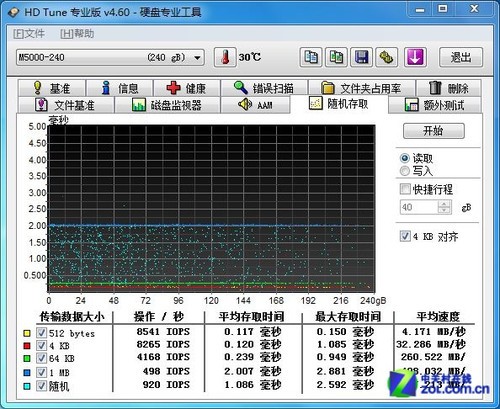This screenshot has width=500, height=409.
Task: Click the thermometer temperature icon
Action: 225,57
